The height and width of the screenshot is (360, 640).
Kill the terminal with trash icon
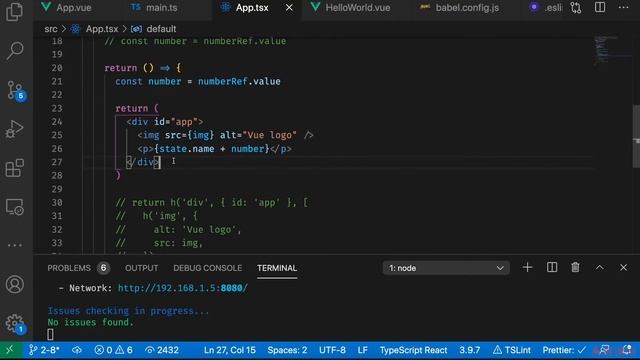point(576,268)
